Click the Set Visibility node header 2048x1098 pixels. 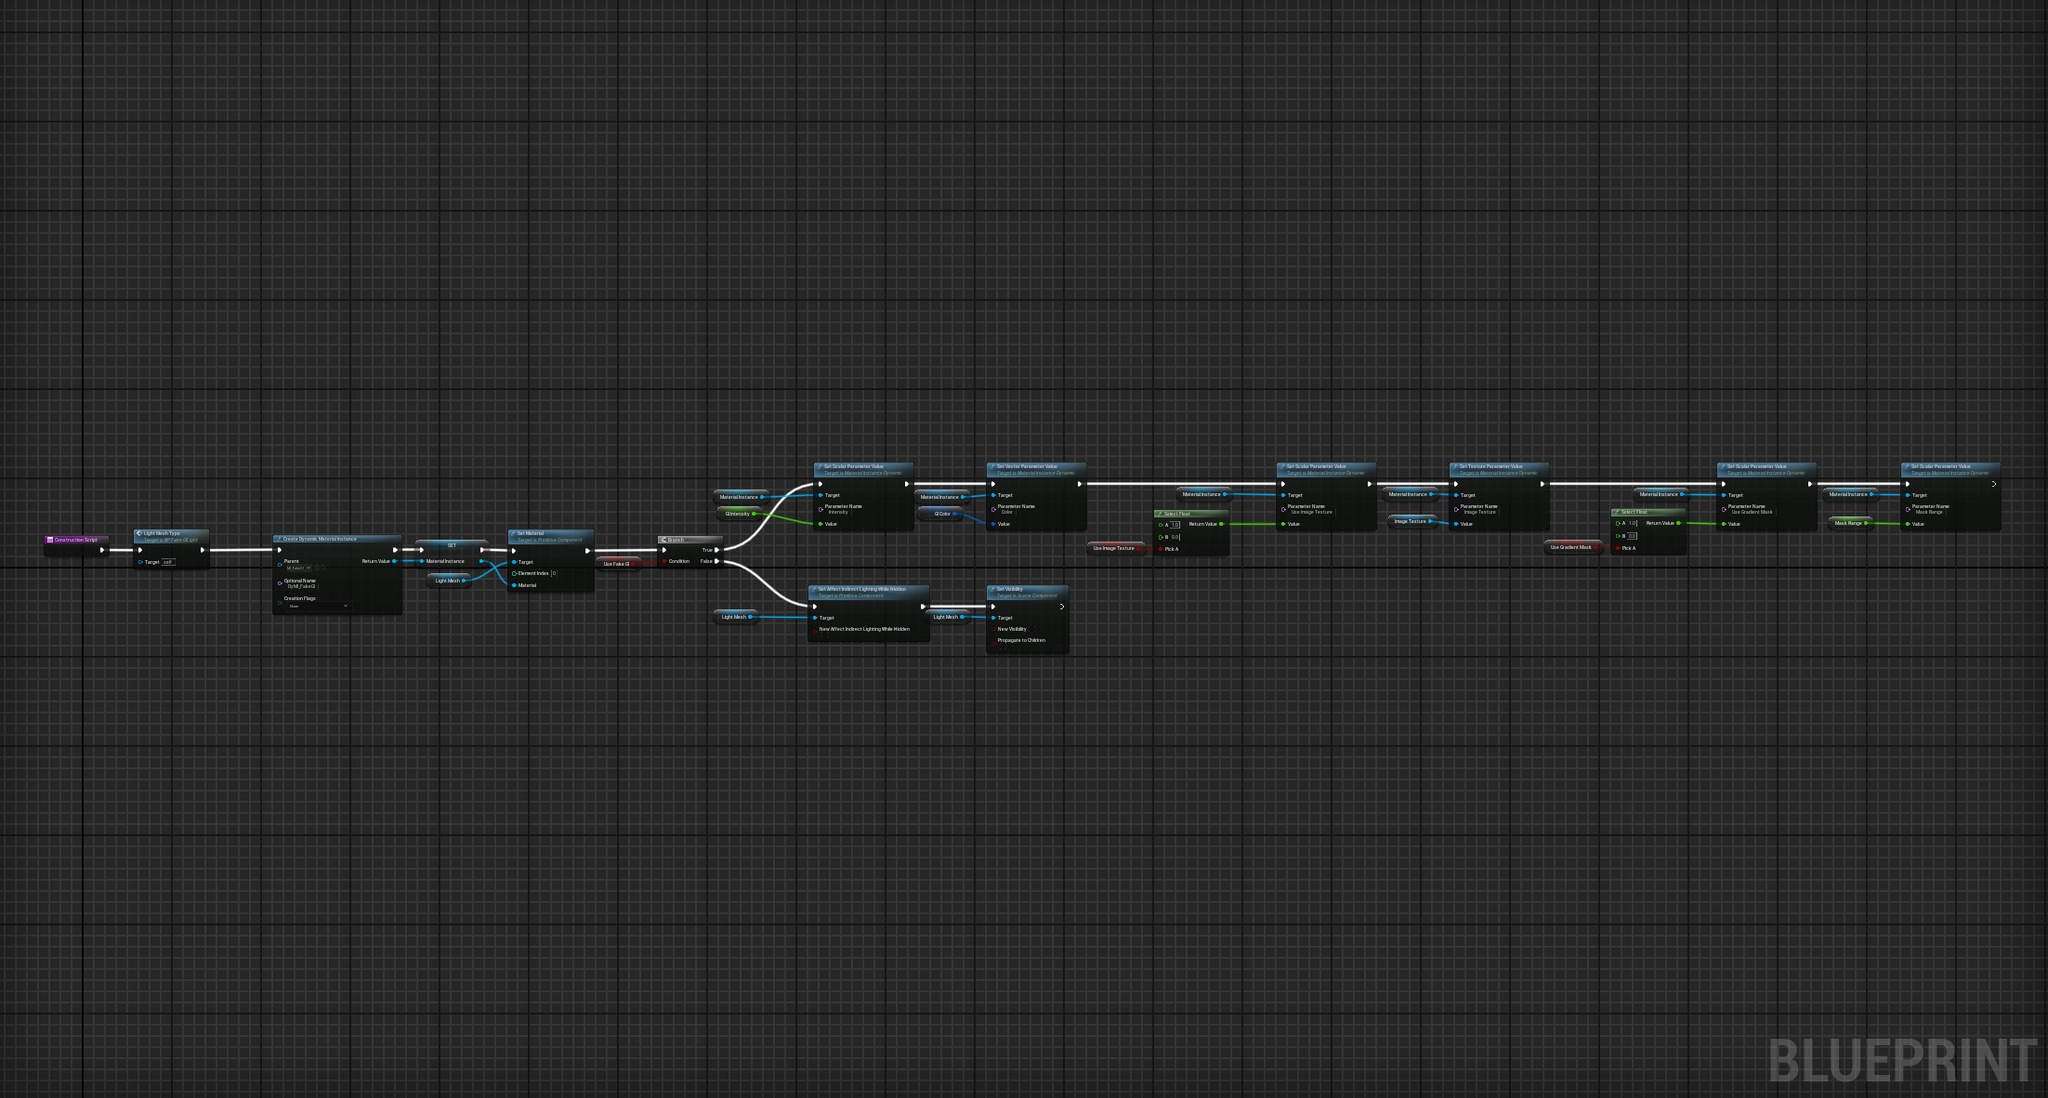(1026, 591)
